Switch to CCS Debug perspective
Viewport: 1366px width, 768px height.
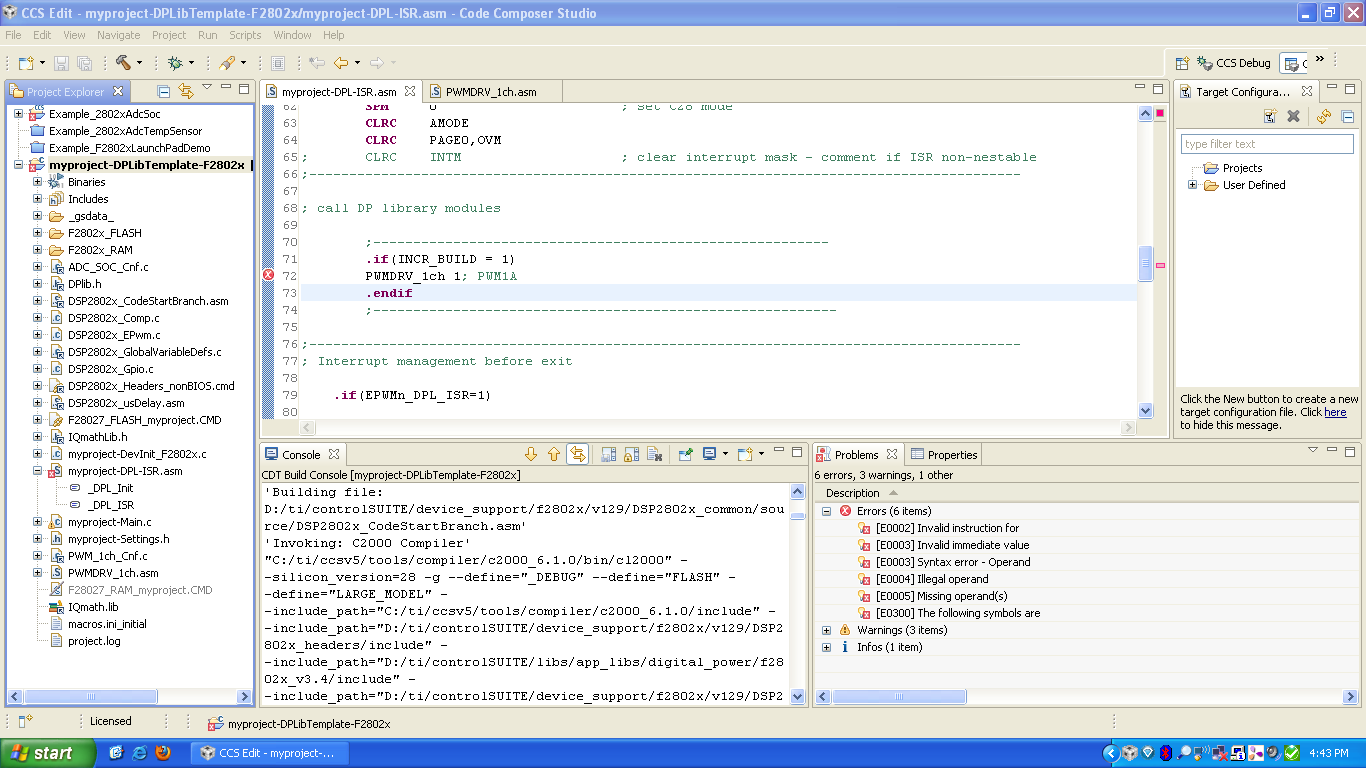coord(1232,63)
